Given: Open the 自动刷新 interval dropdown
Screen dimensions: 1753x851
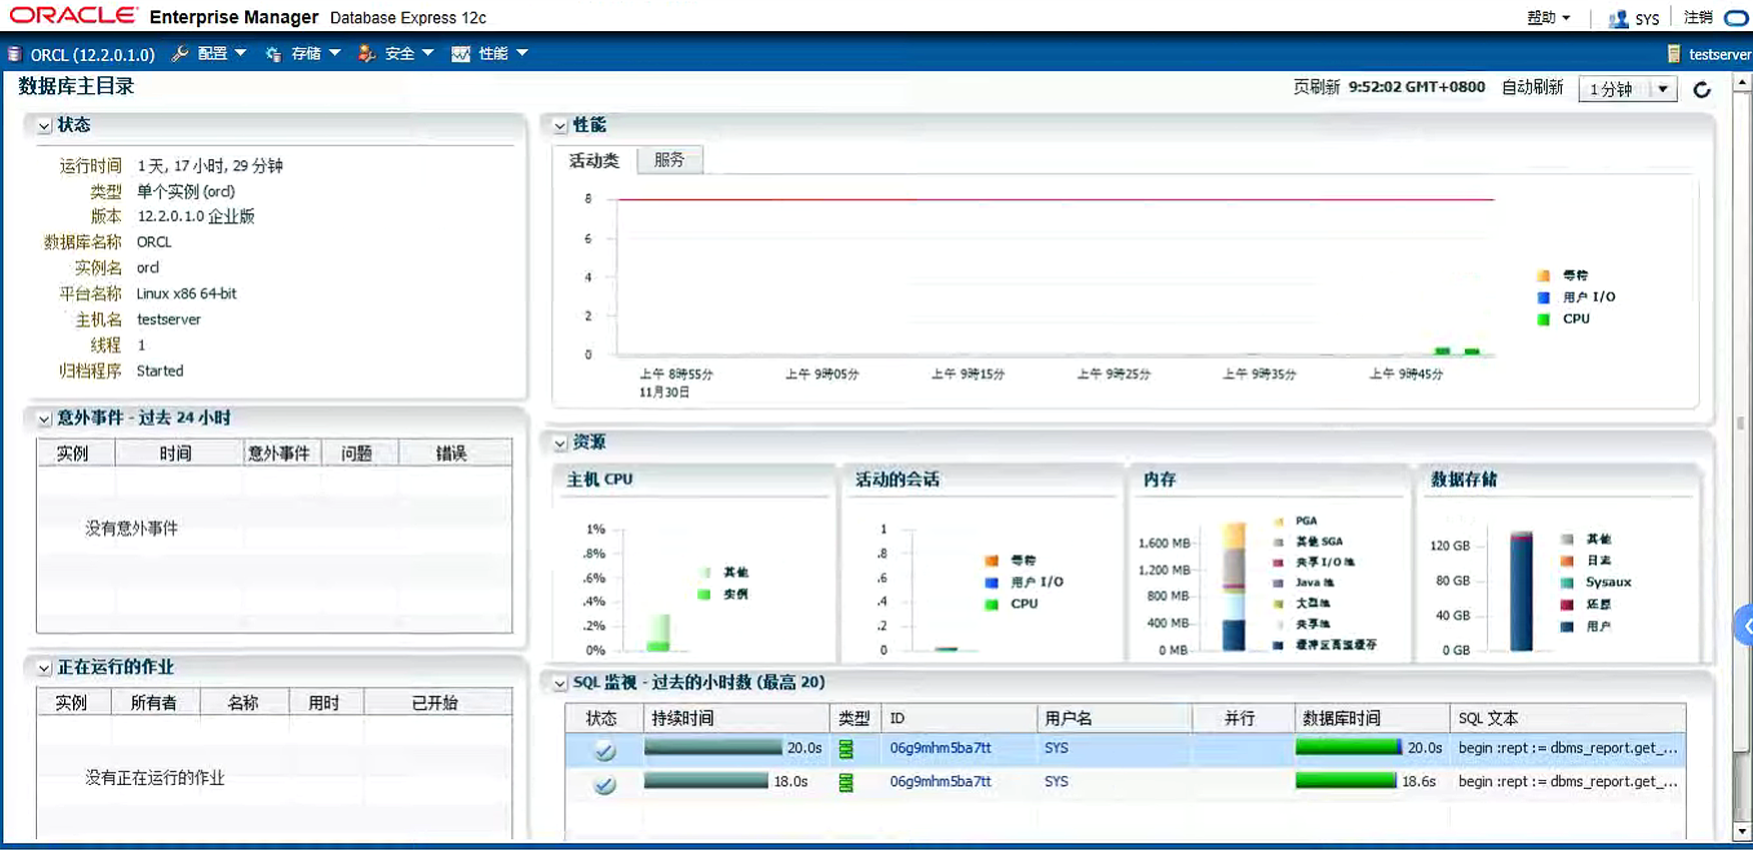Looking at the screenshot, I should point(1627,89).
